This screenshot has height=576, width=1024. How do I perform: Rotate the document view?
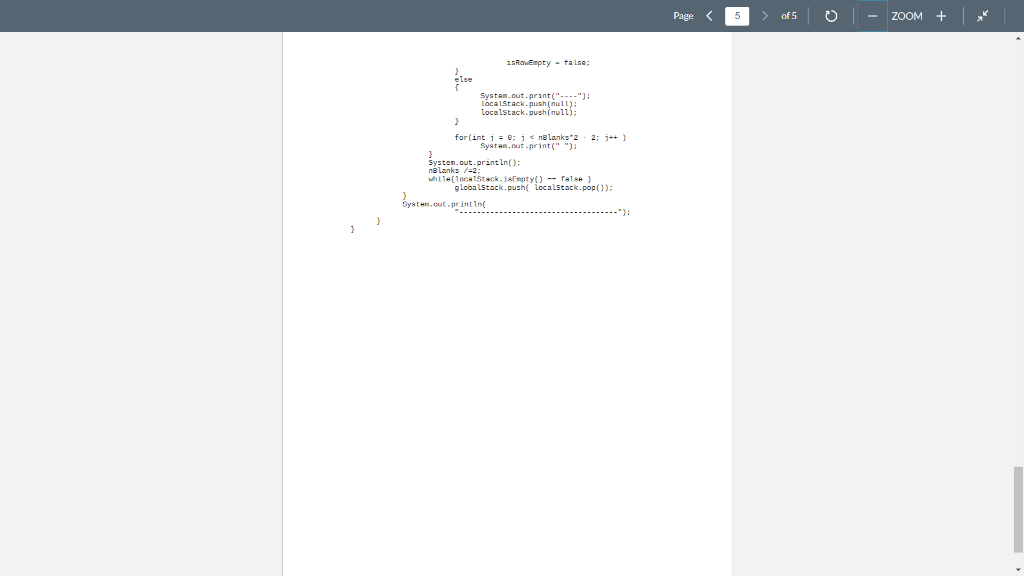click(831, 16)
